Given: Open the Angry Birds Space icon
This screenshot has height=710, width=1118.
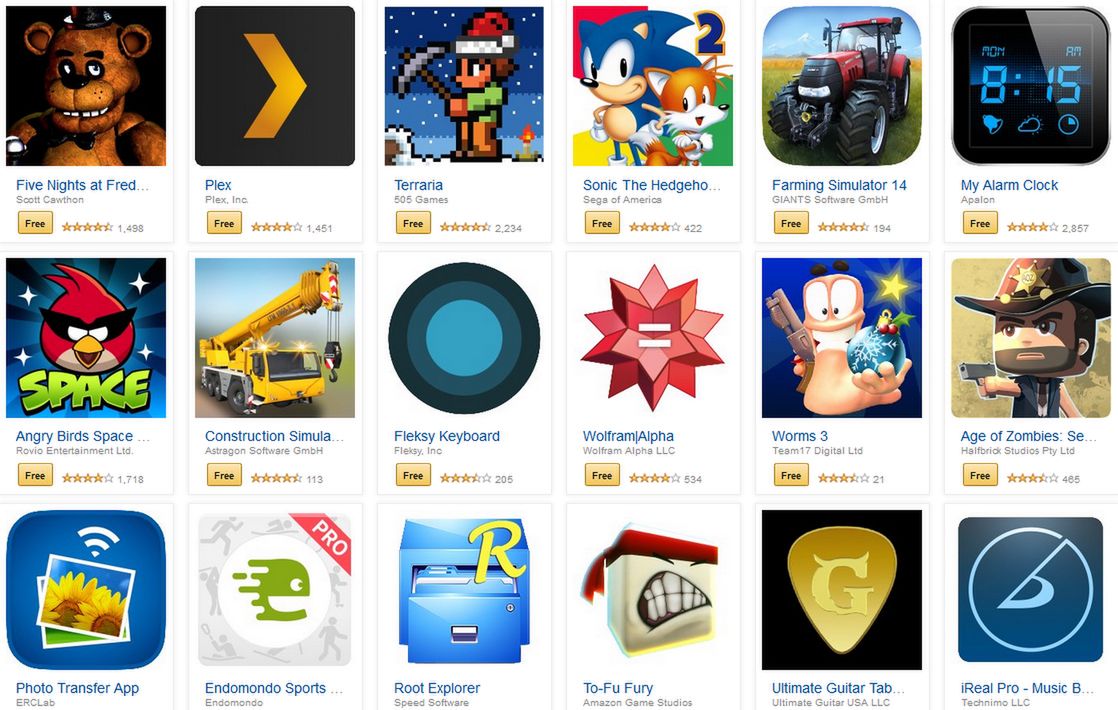Looking at the screenshot, I should pyautogui.click(x=86, y=338).
